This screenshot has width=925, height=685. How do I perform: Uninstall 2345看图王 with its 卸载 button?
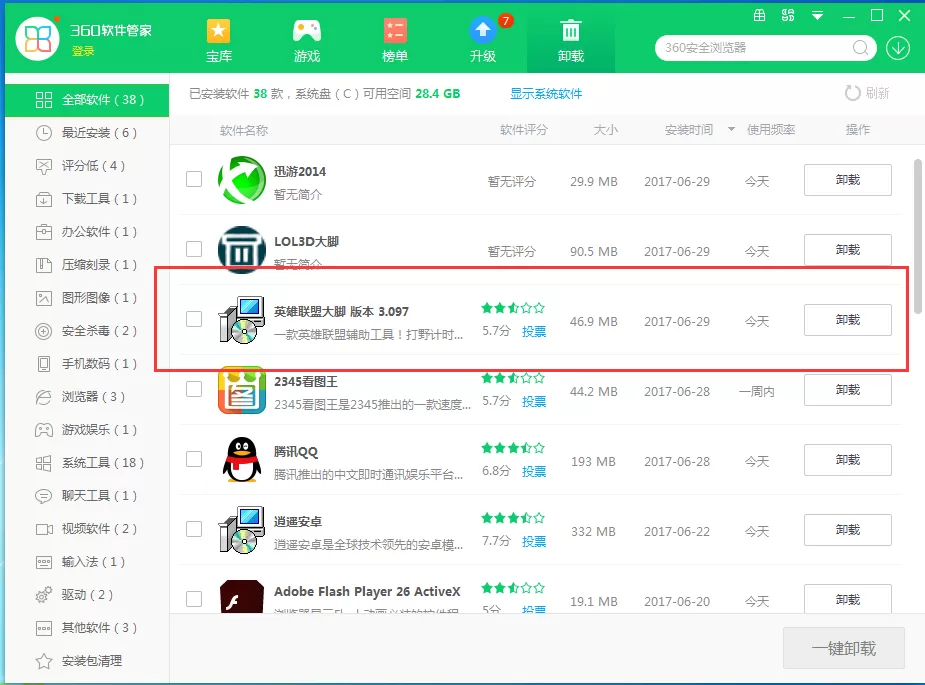click(848, 390)
